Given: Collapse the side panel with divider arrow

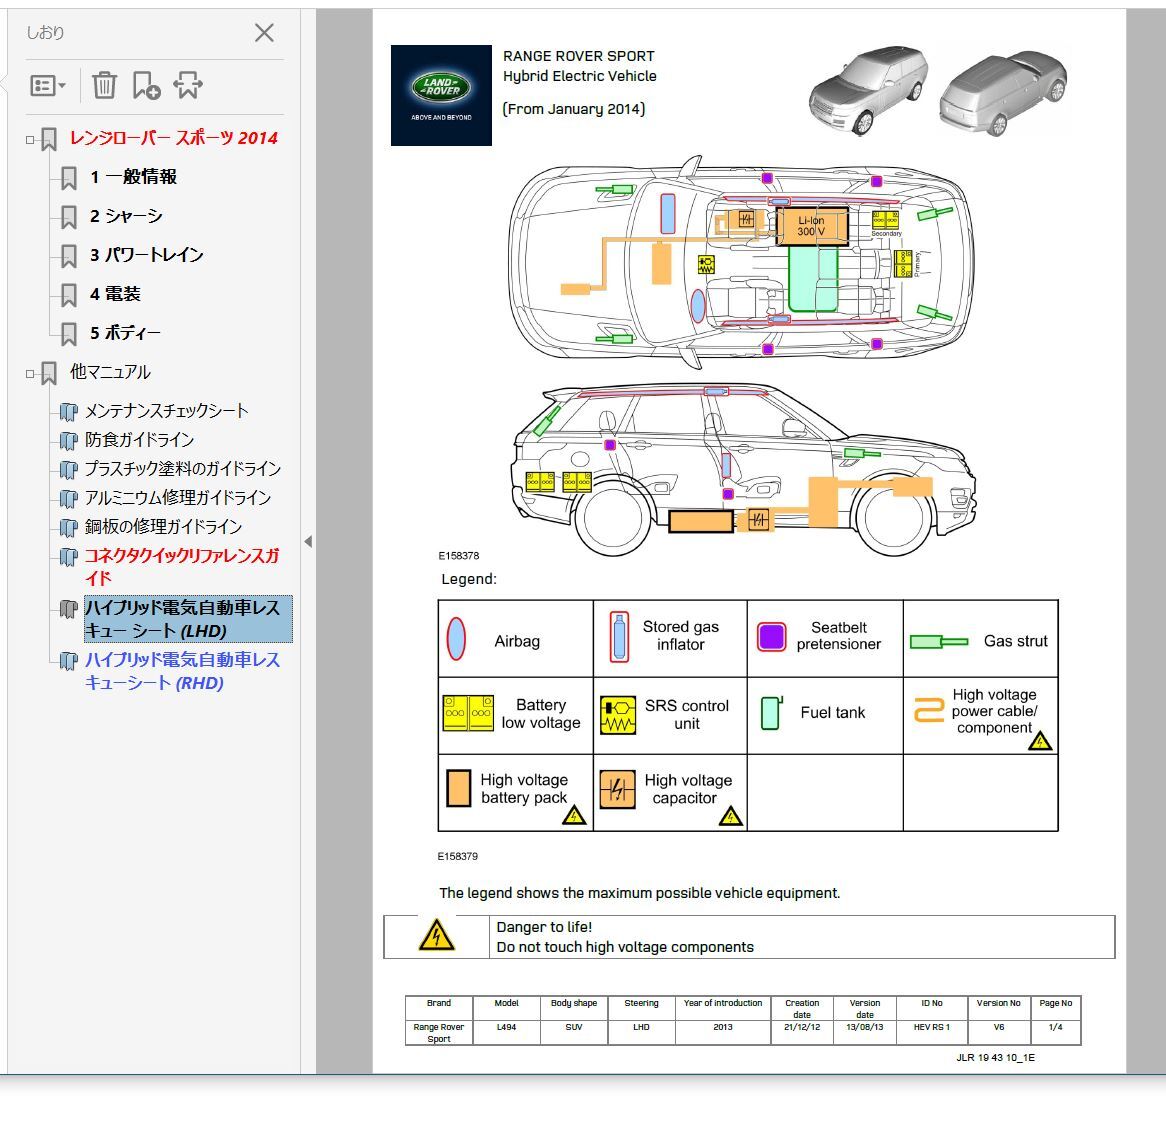Looking at the screenshot, I should click(308, 541).
